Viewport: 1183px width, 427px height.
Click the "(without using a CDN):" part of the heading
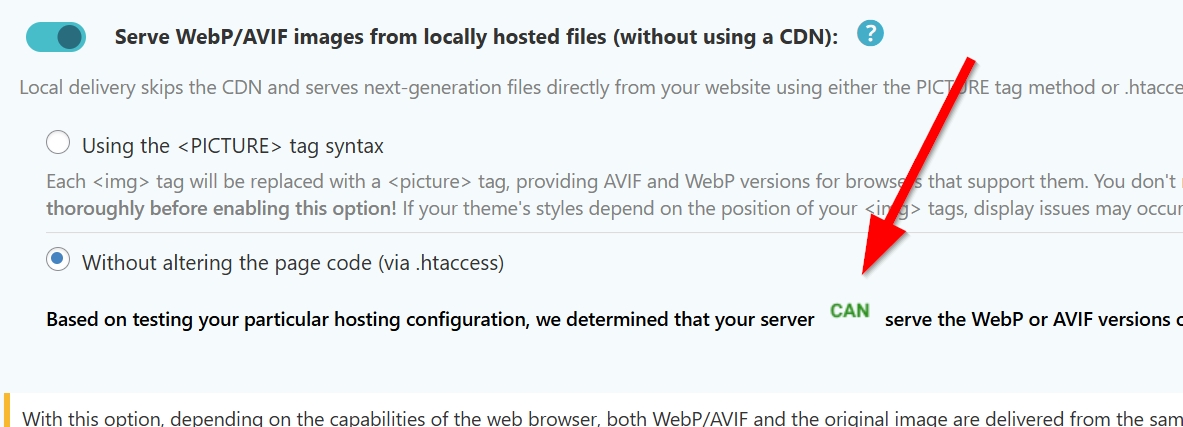tap(726, 37)
